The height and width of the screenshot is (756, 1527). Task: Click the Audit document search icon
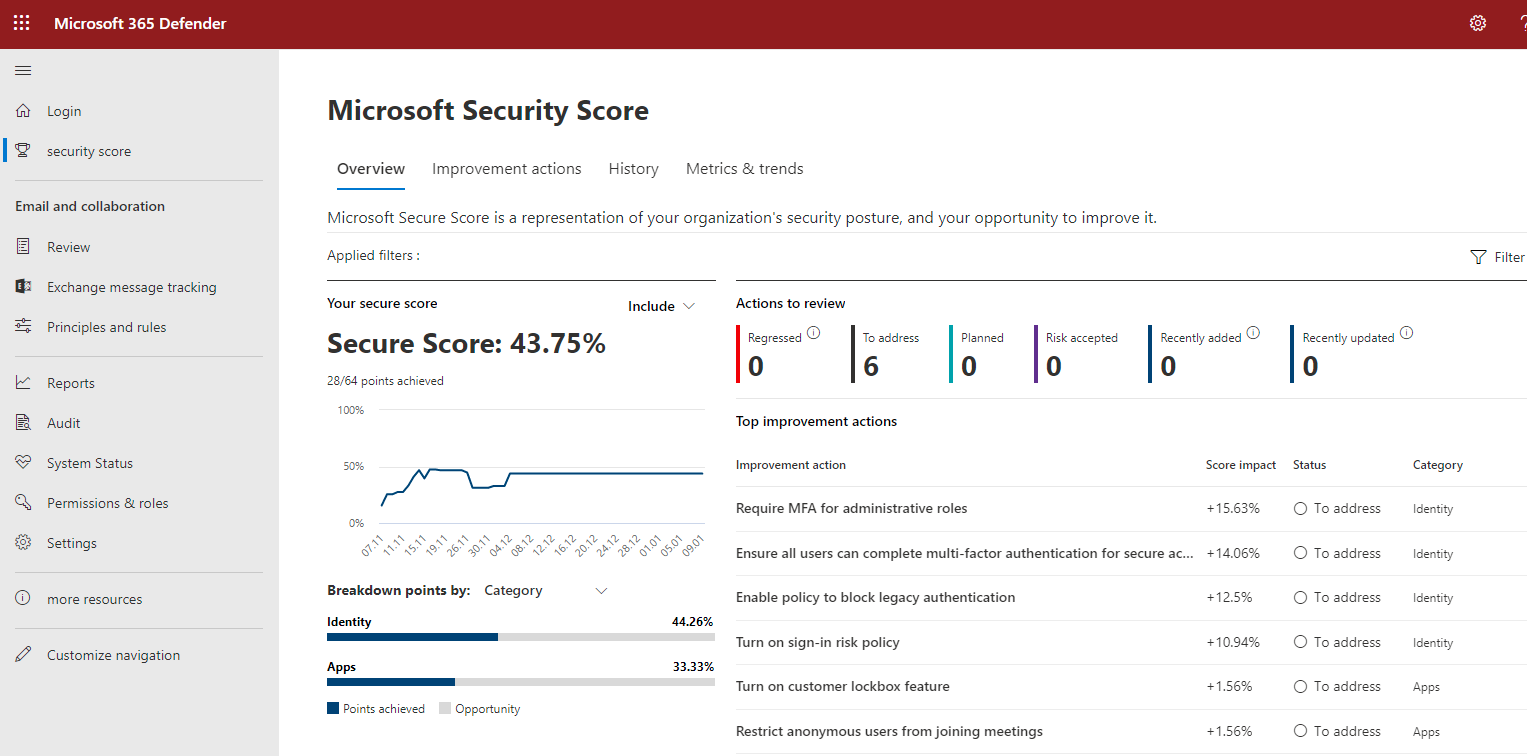coord(23,423)
